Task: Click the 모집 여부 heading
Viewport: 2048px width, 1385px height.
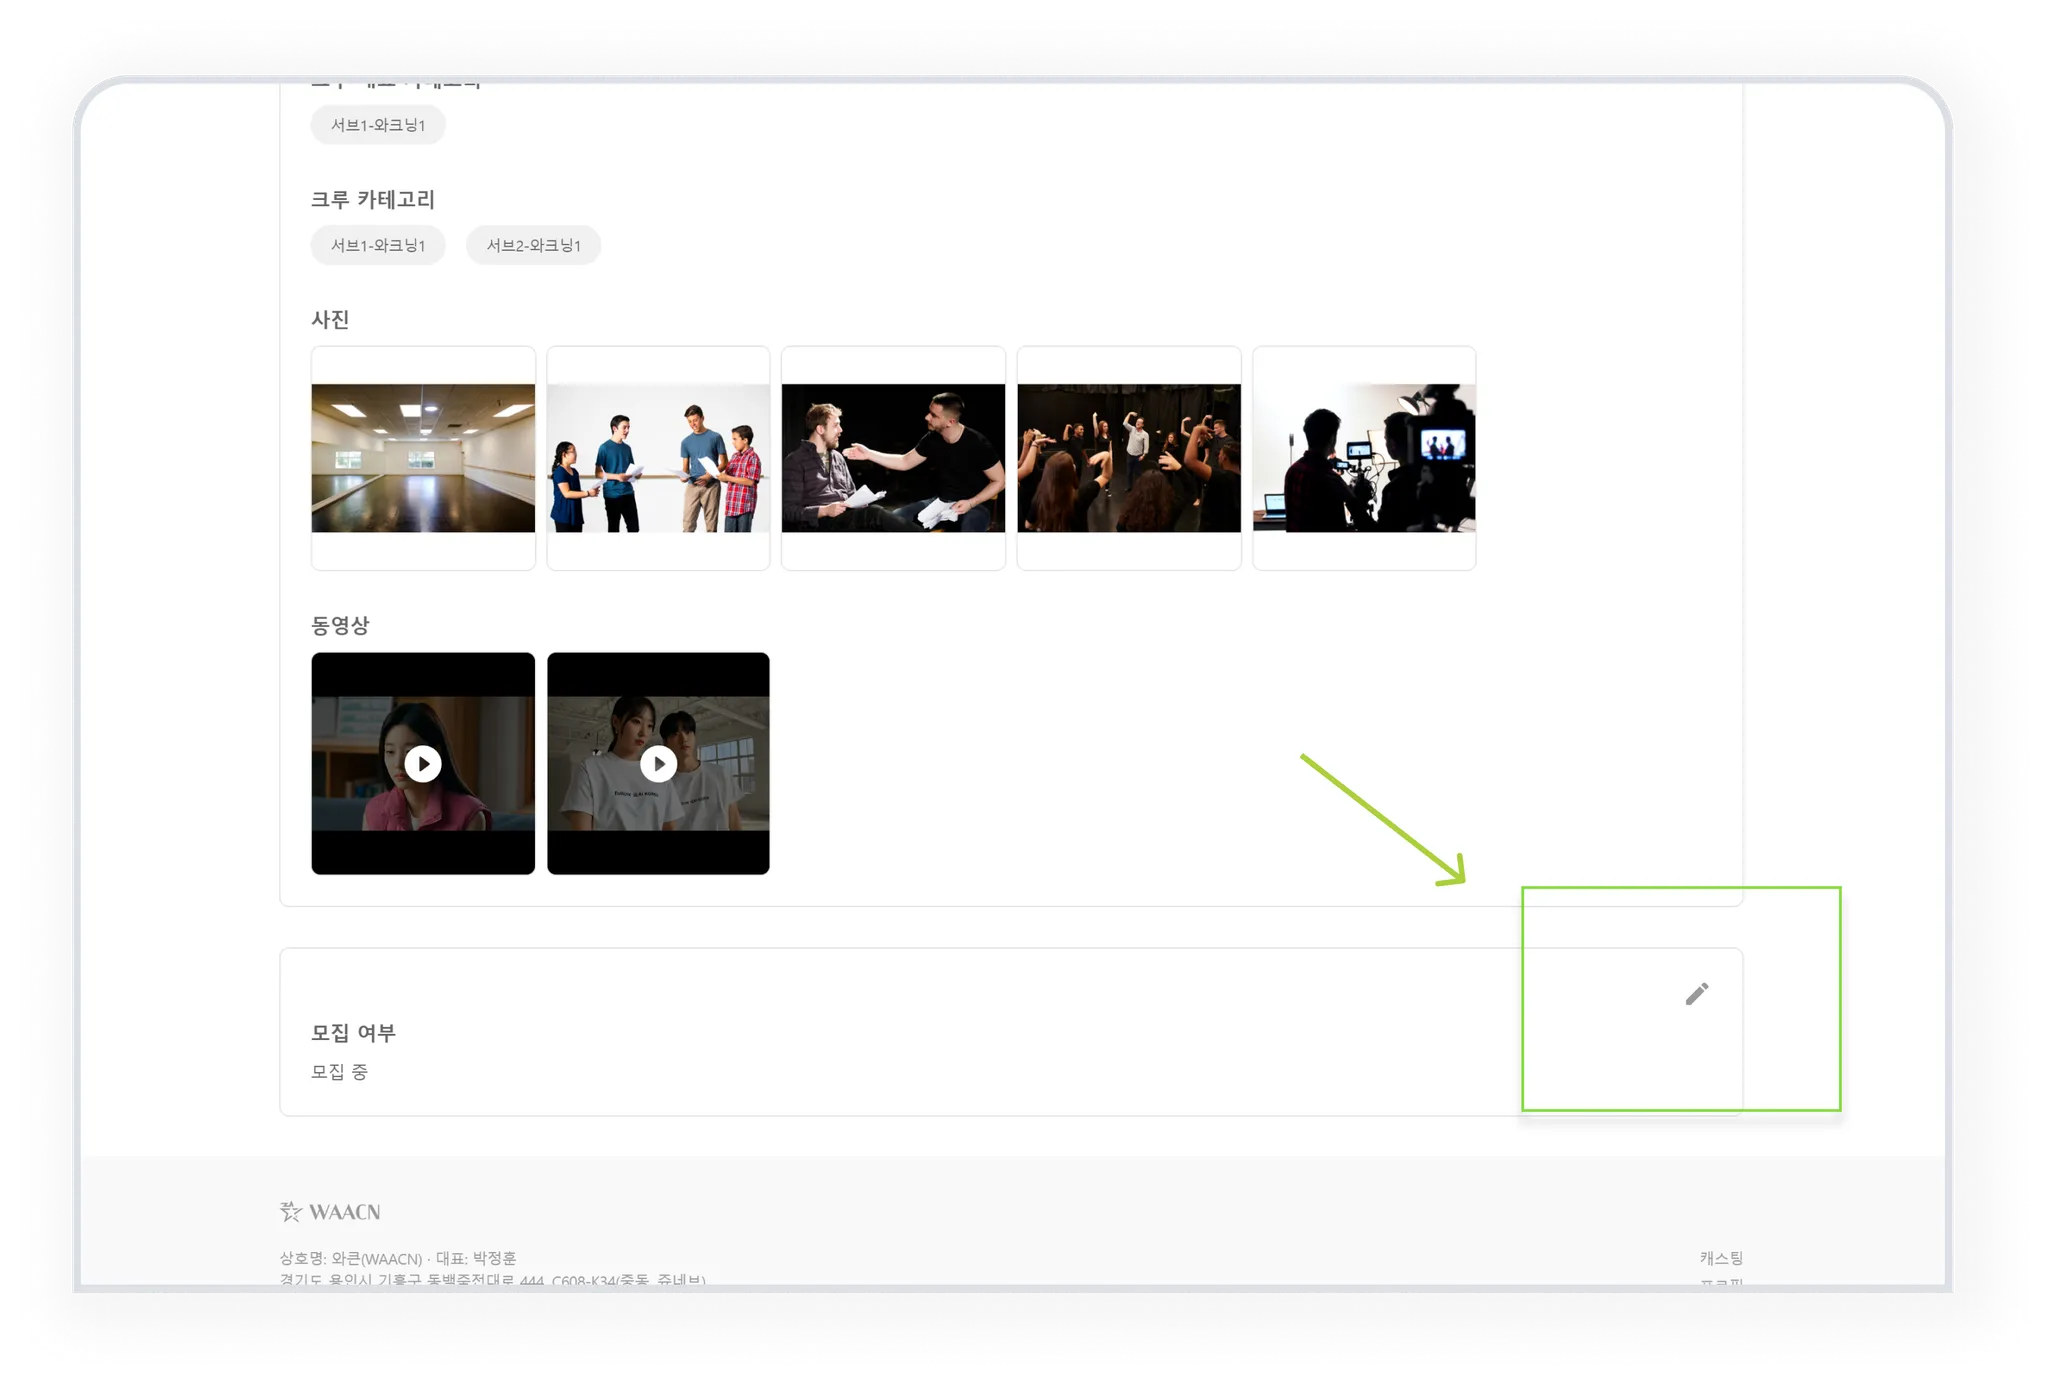Action: [353, 1033]
